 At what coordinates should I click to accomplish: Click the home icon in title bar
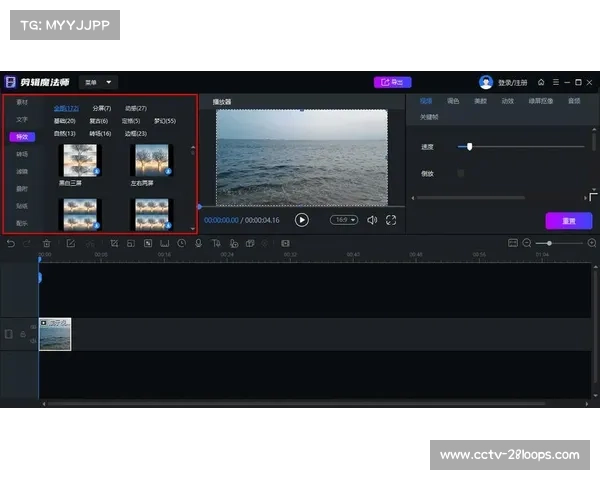click(x=541, y=82)
